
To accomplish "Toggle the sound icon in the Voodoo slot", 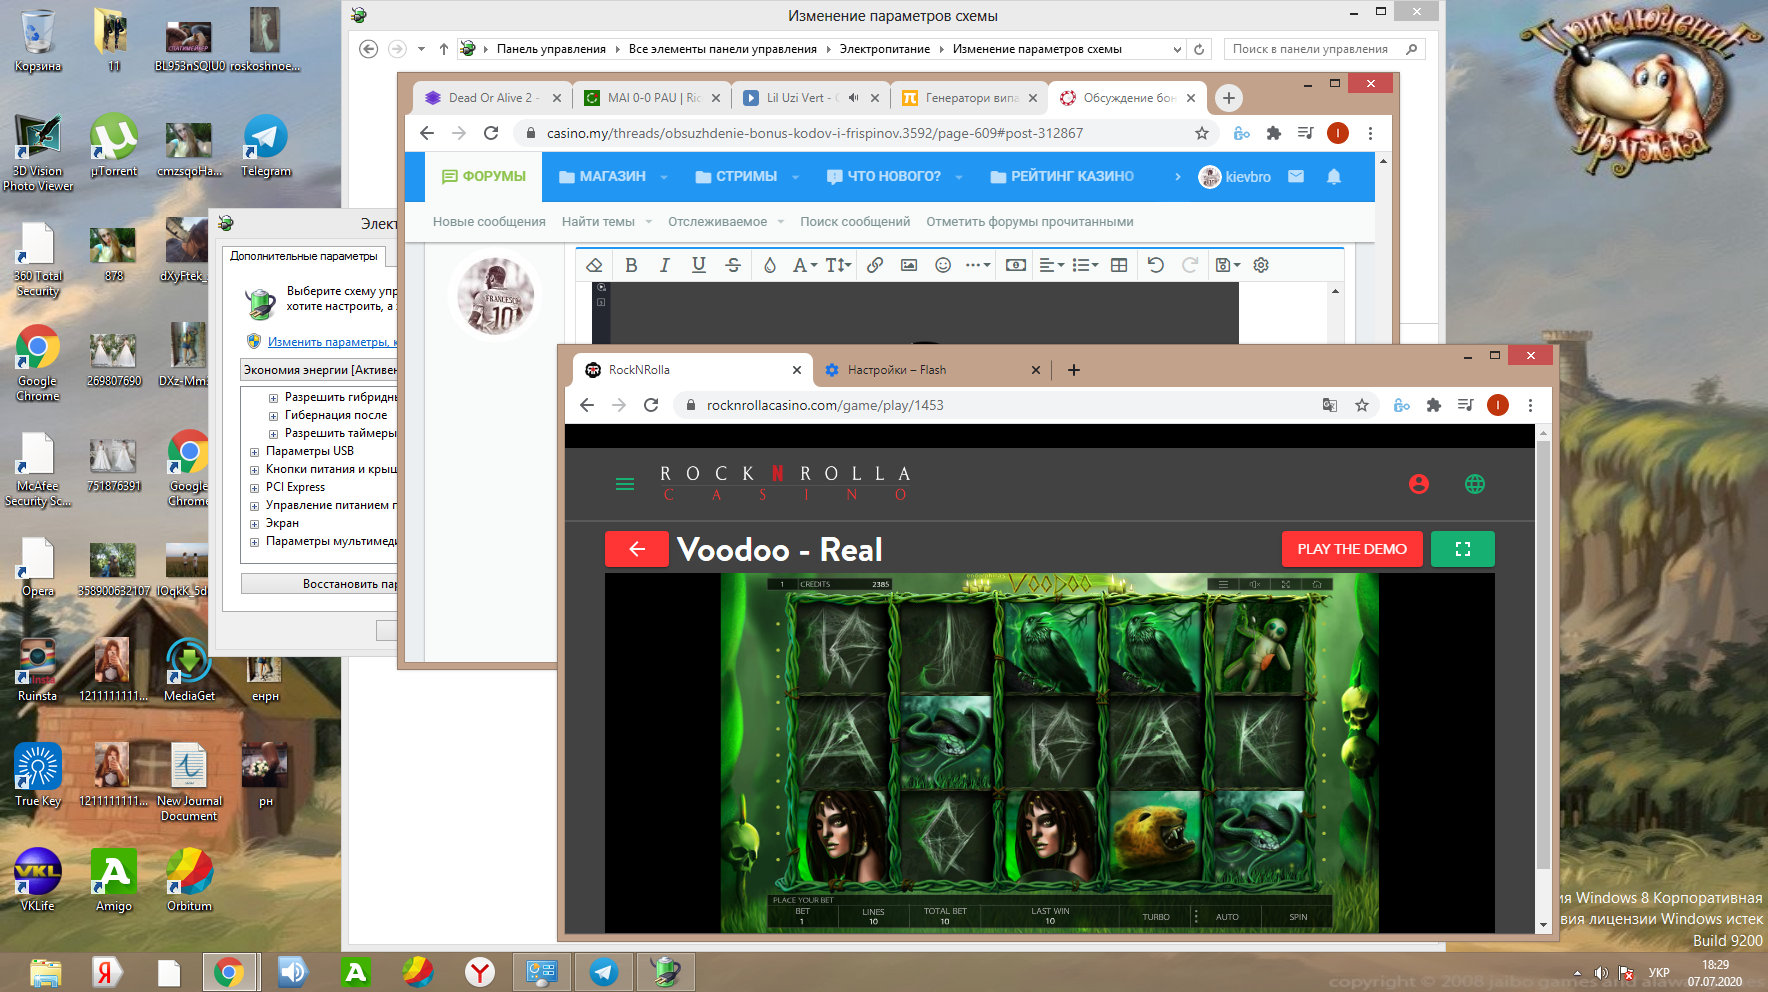I will (x=1254, y=584).
